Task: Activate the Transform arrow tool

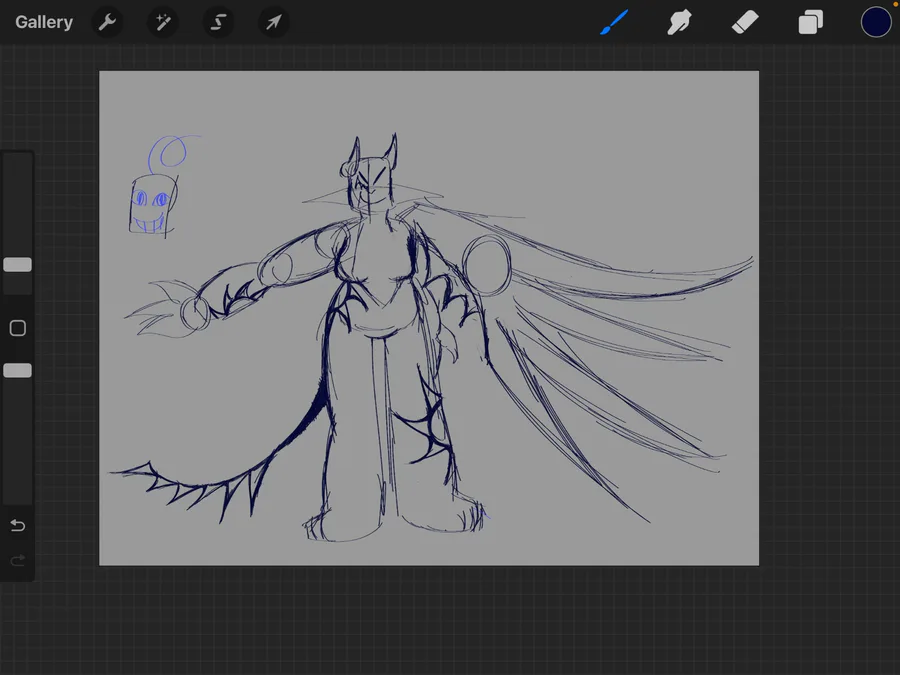Action: coord(273,22)
